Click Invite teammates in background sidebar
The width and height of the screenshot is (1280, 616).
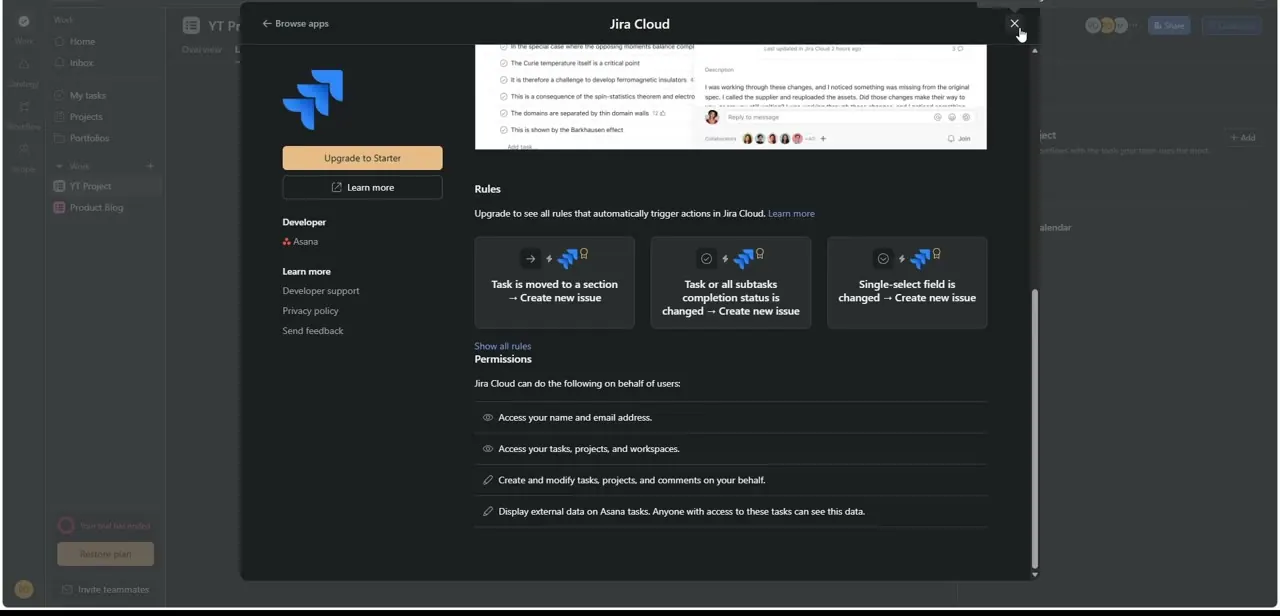(105, 589)
